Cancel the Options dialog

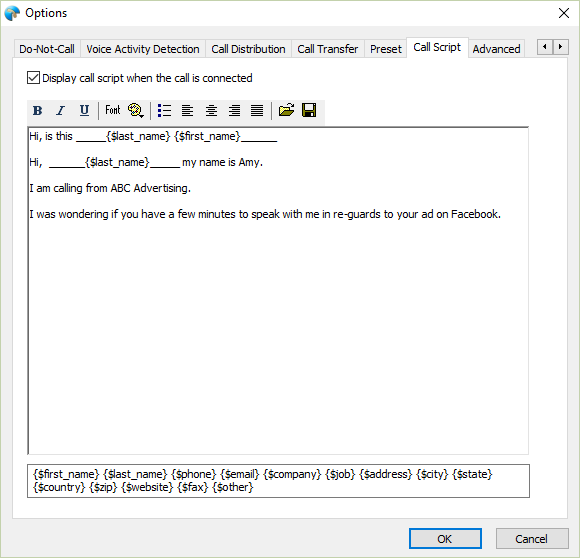(532, 538)
